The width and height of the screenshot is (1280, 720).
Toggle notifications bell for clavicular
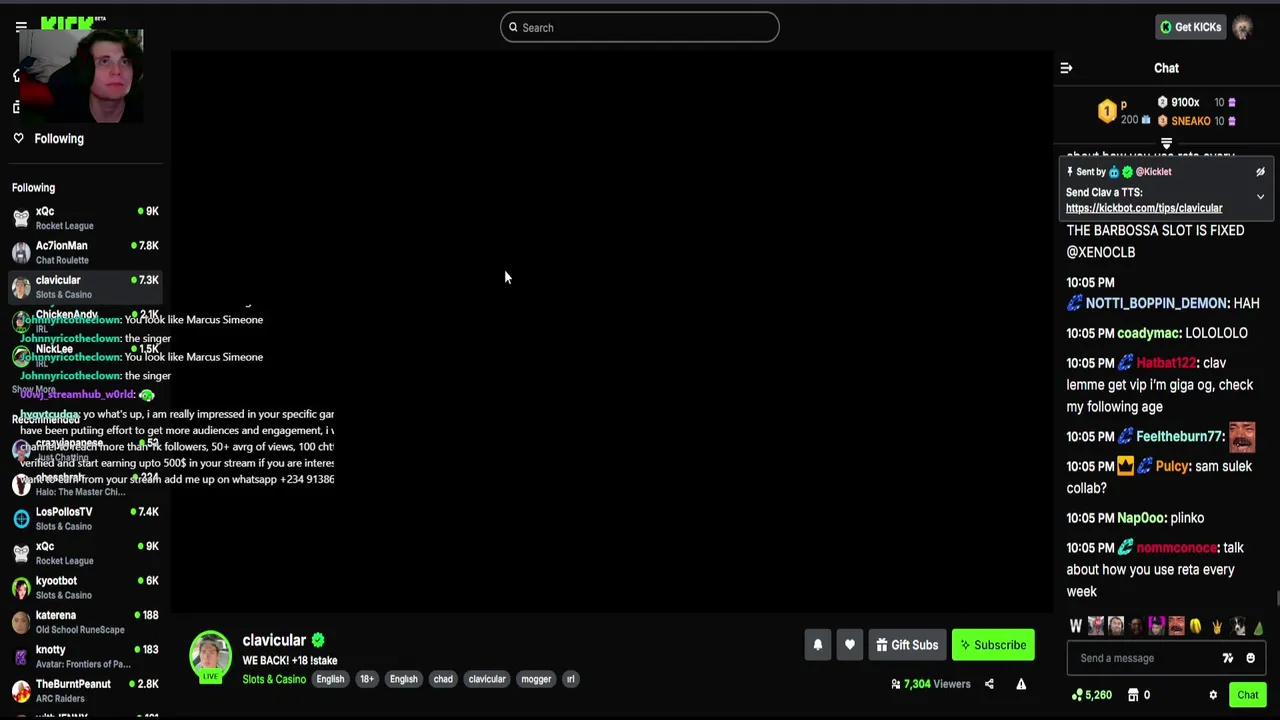click(x=818, y=645)
